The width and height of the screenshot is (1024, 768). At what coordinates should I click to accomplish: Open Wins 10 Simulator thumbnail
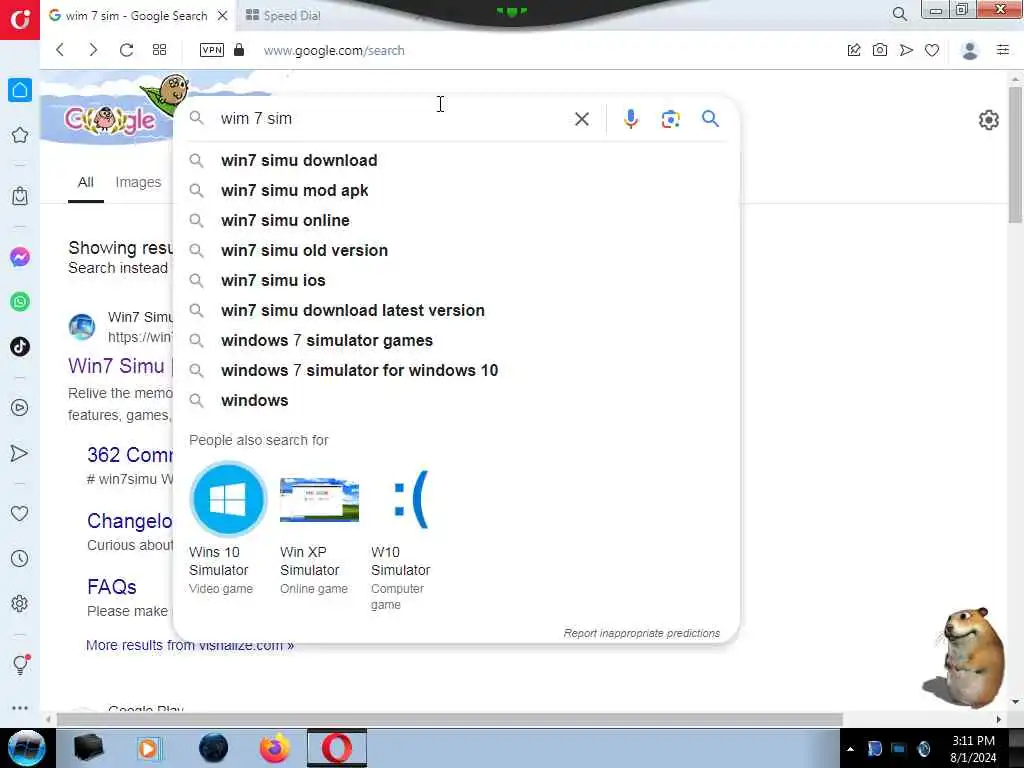pyautogui.click(x=228, y=500)
